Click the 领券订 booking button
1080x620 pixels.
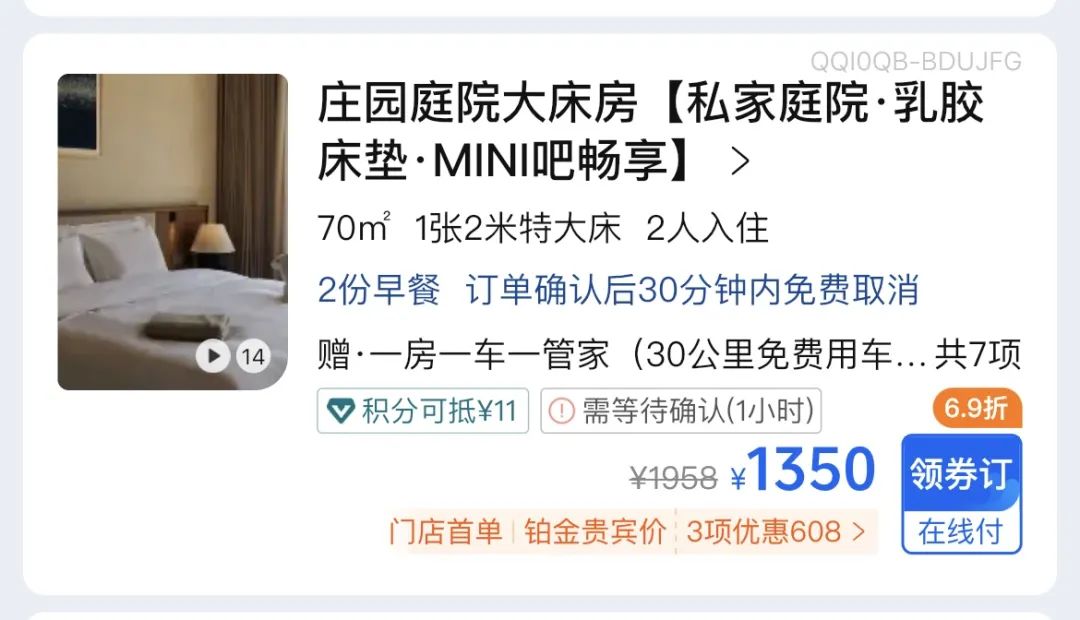point(962,474)
